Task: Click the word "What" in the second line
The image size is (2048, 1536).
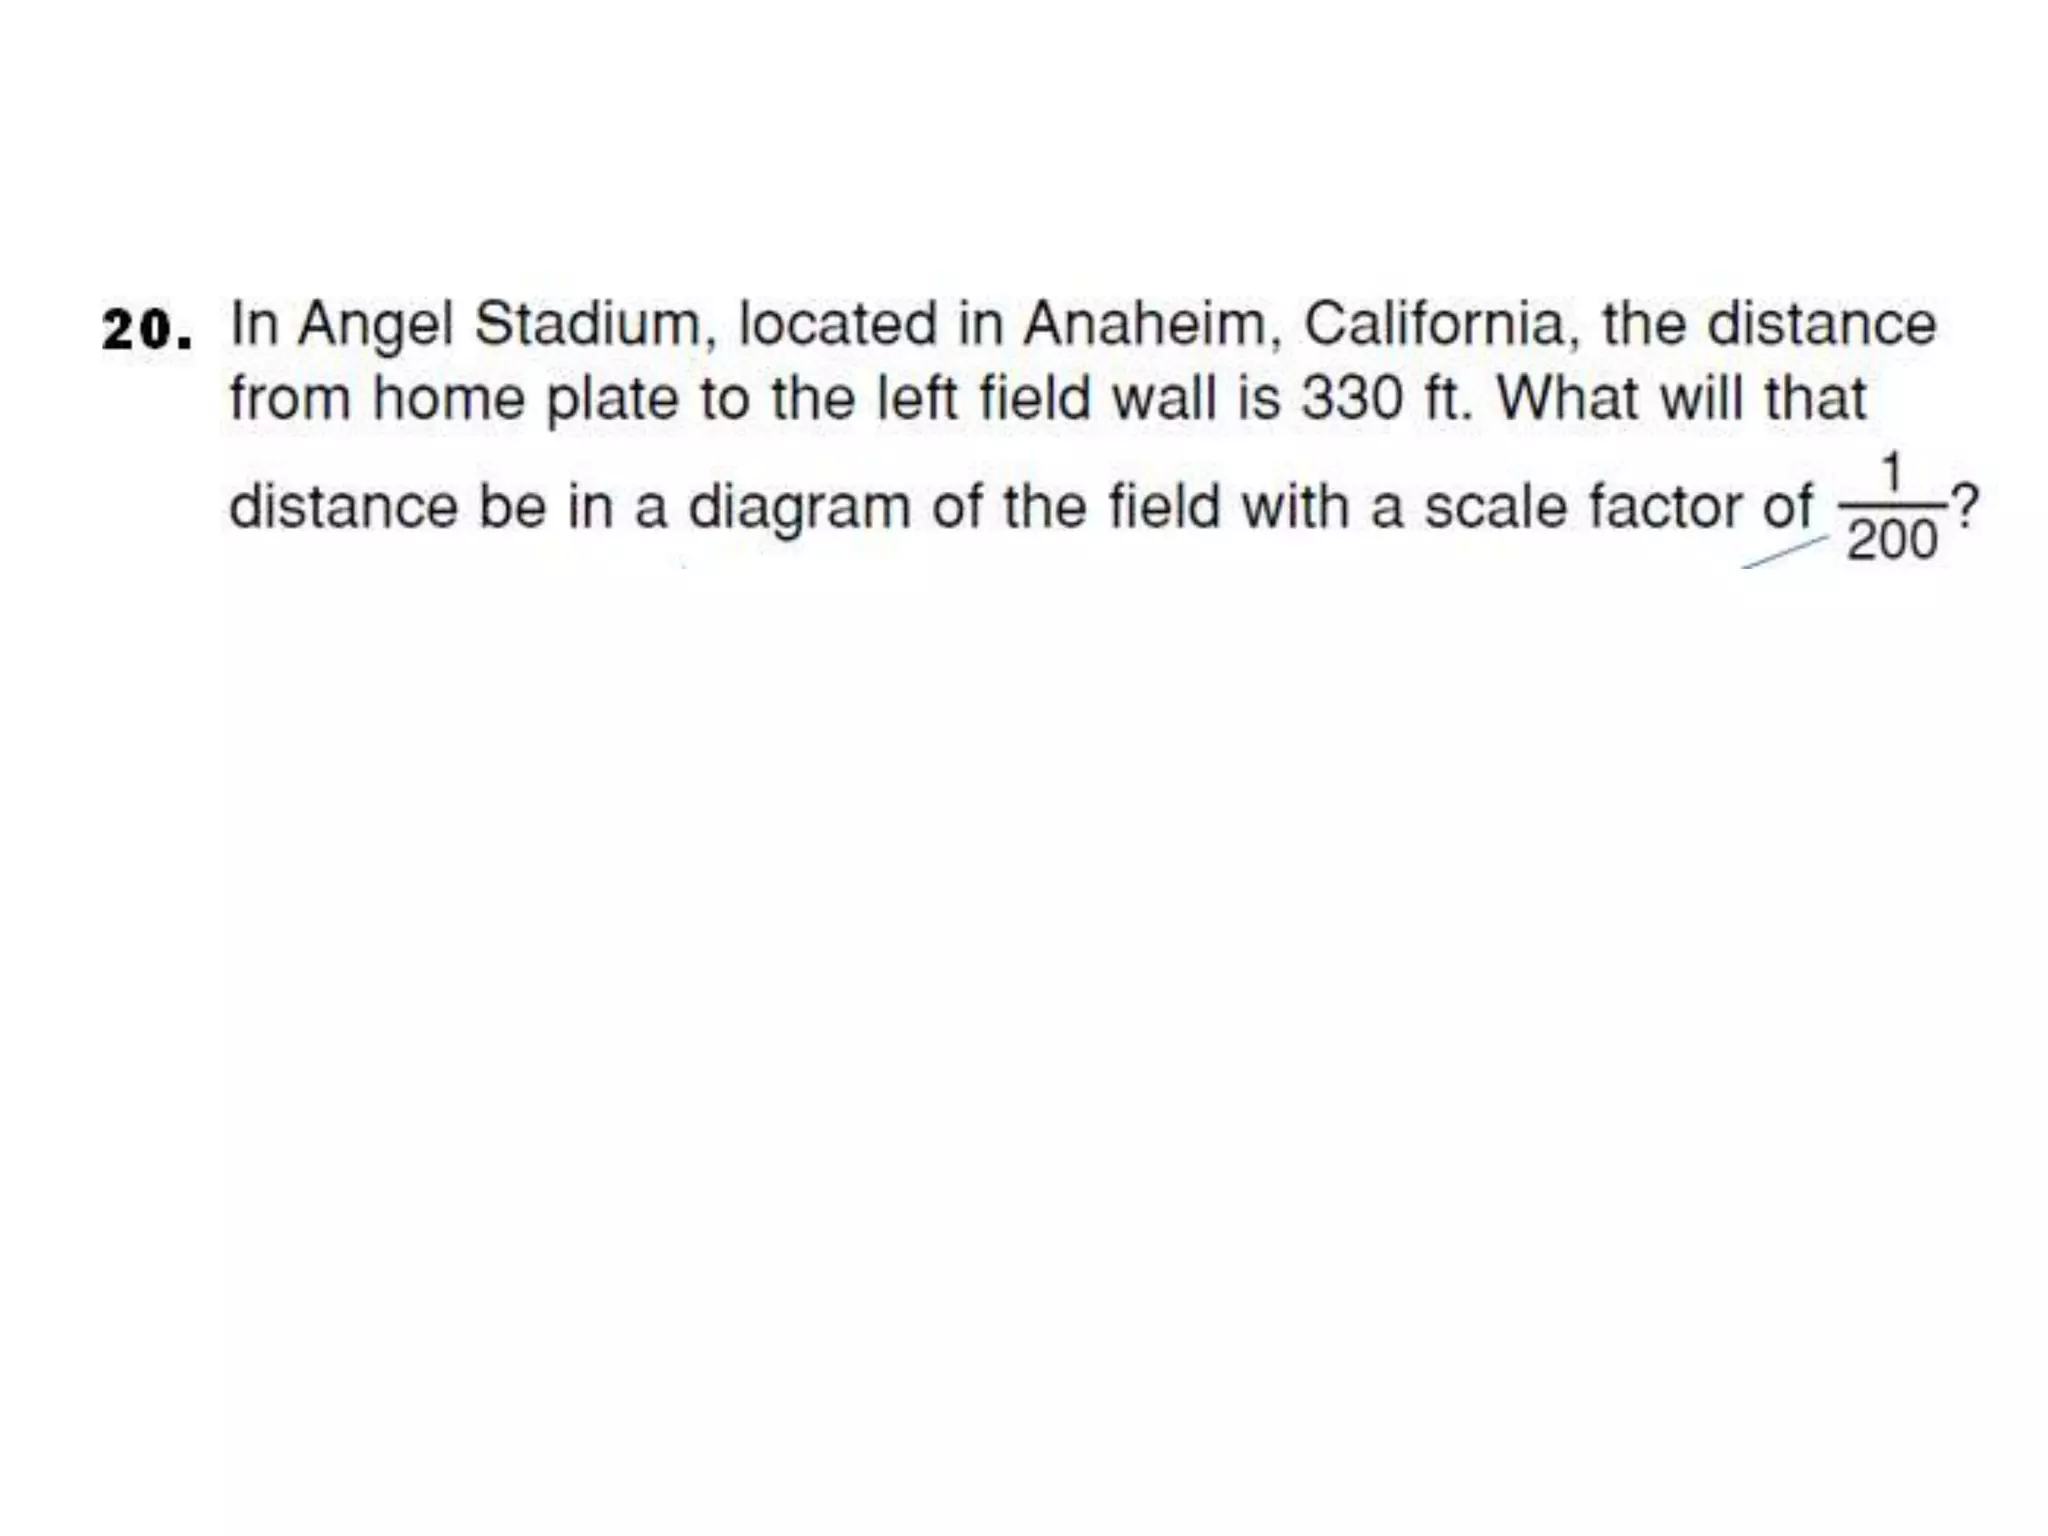Action: tap(1568, 397)
